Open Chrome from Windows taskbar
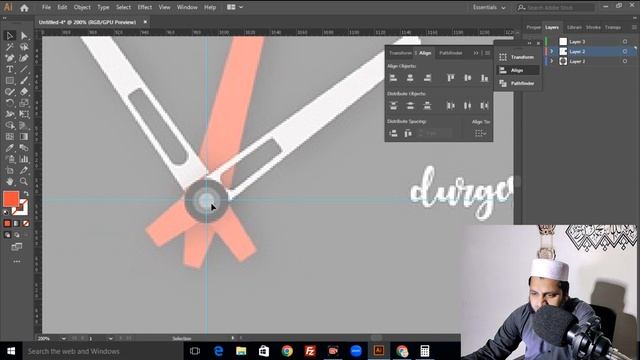 pyautogui.click(x=287, y=351)
